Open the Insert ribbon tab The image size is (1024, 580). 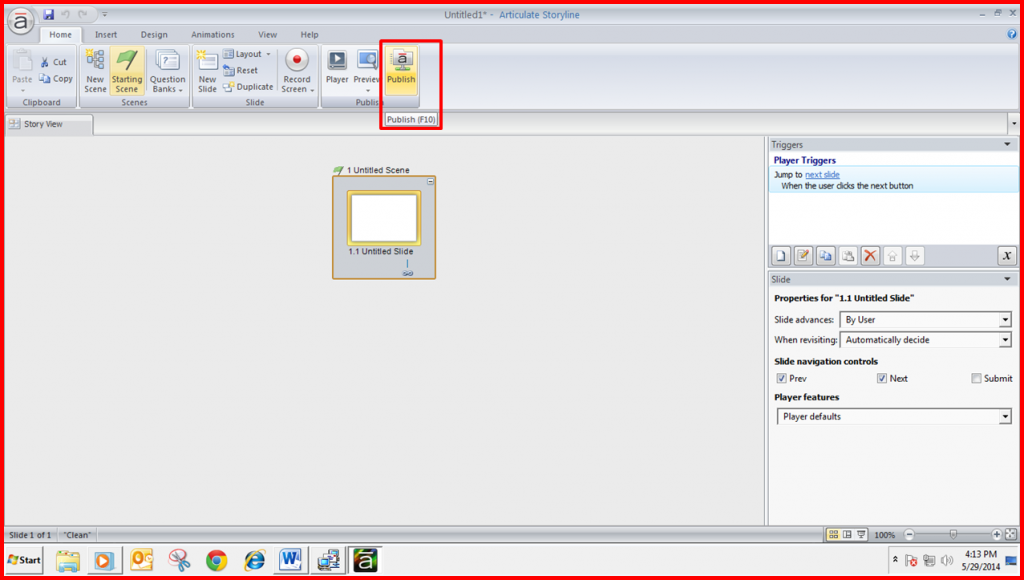106,35
